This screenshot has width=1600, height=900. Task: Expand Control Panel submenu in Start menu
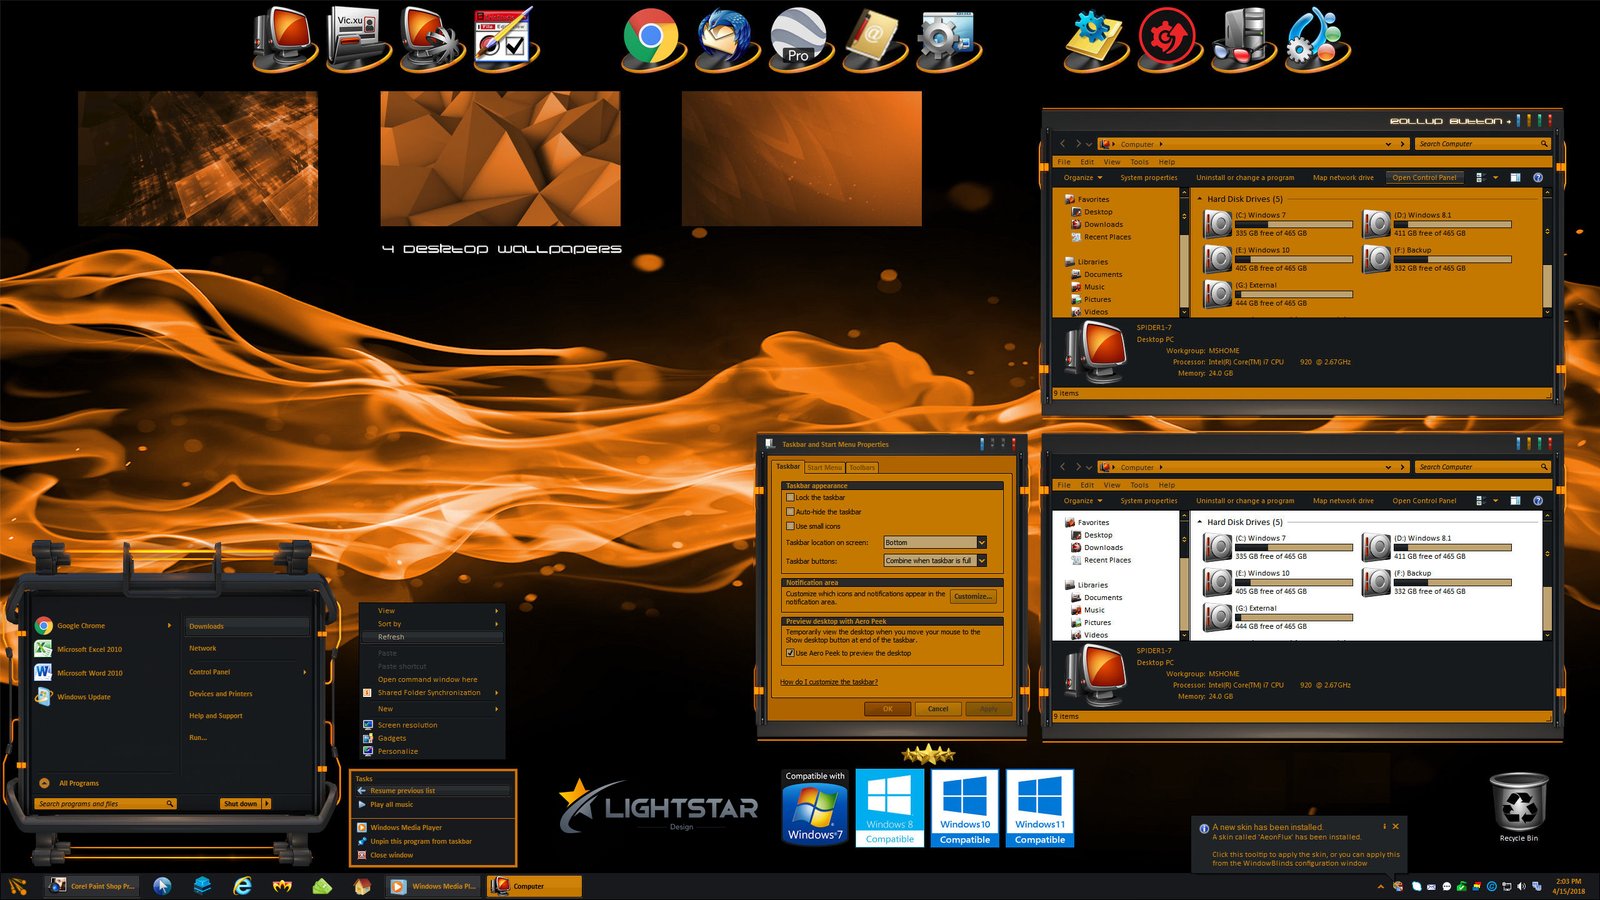(x=304, y=672)
